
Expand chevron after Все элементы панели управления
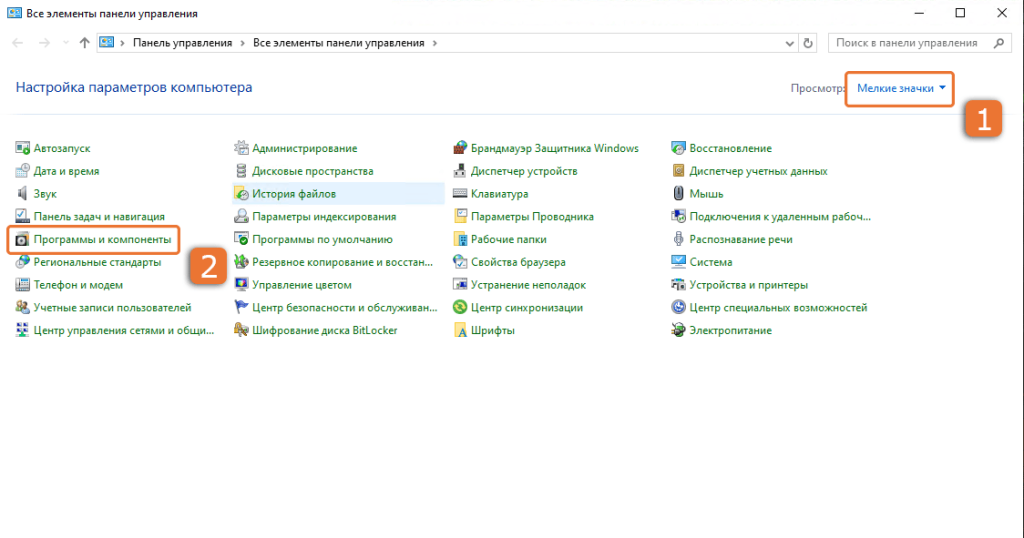[434, 43]
